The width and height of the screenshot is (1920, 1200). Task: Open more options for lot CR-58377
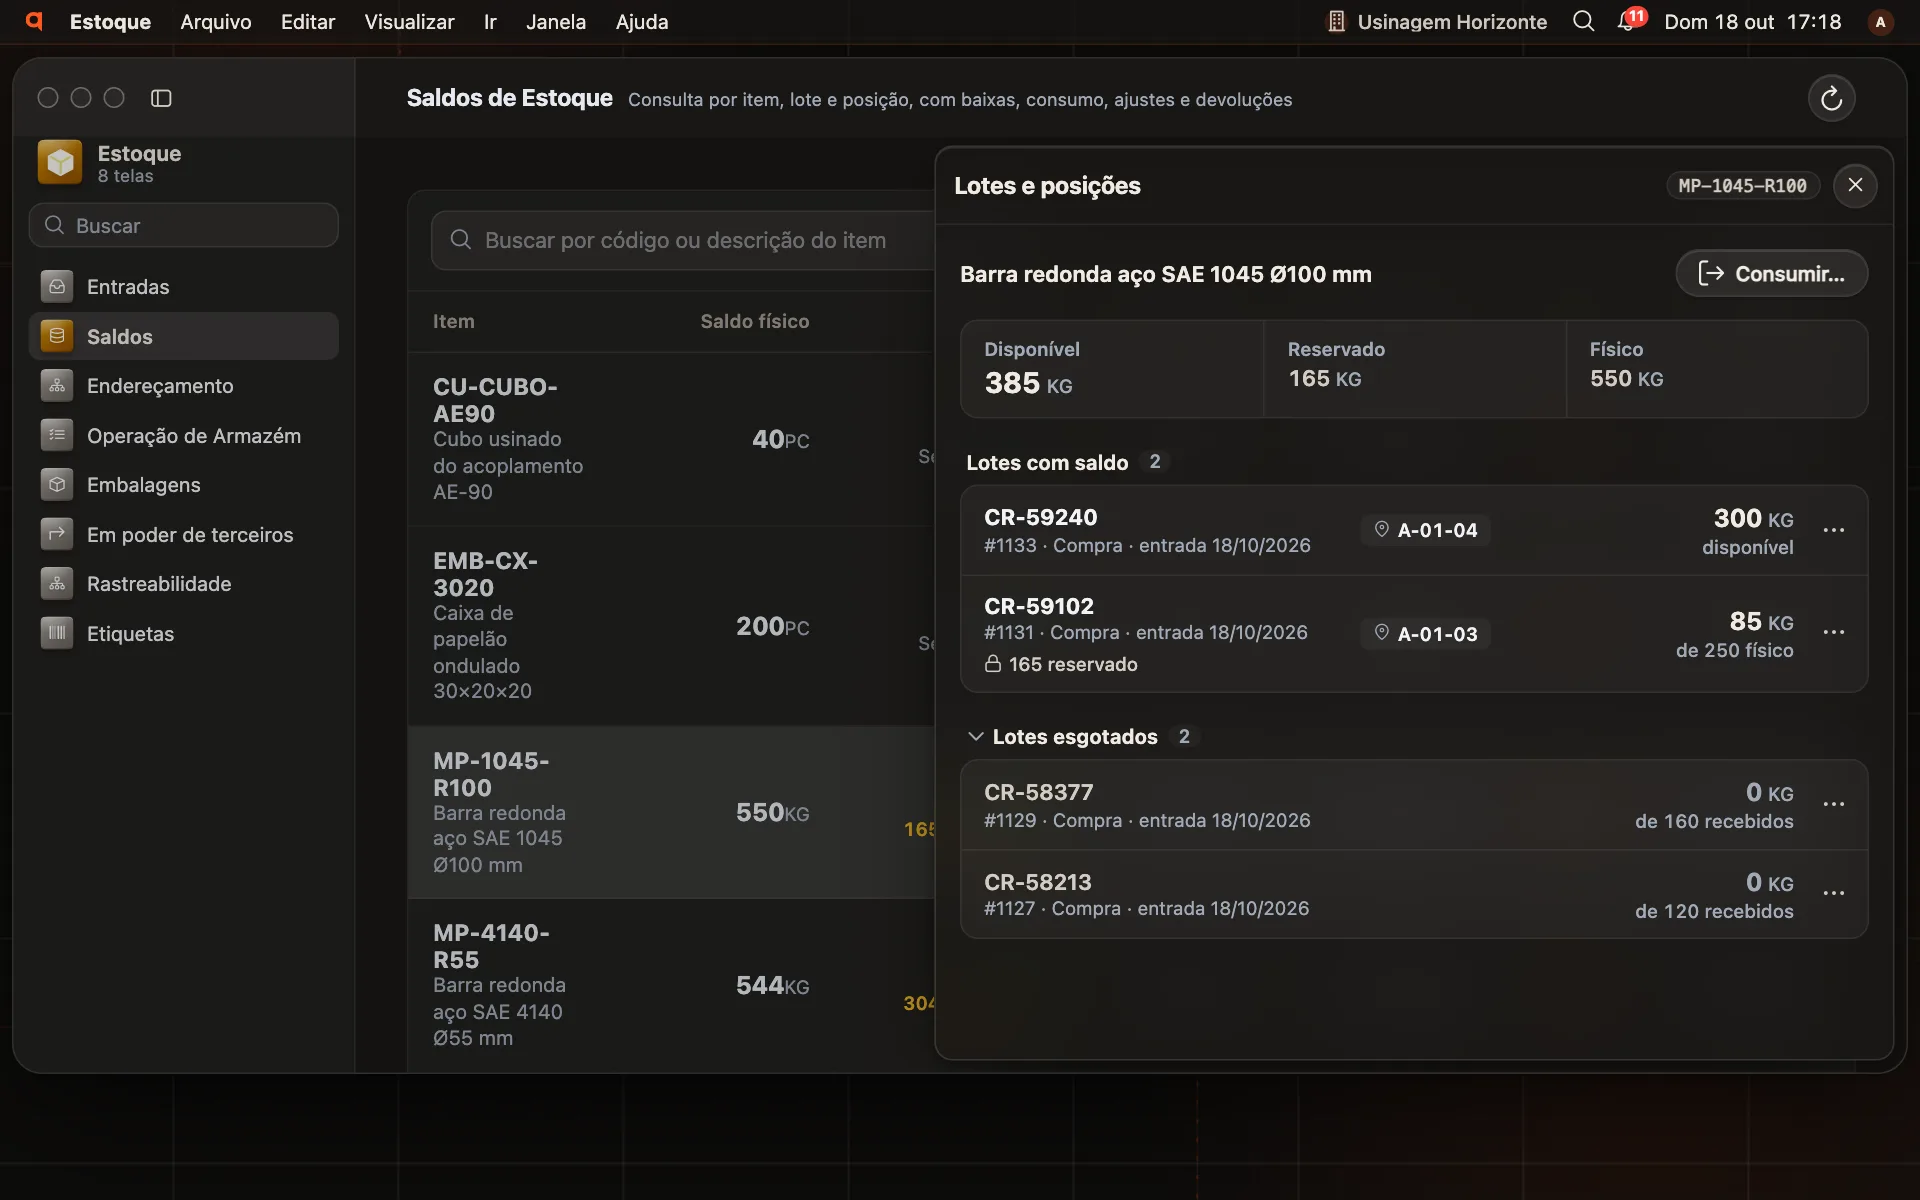pos(1833,805)
